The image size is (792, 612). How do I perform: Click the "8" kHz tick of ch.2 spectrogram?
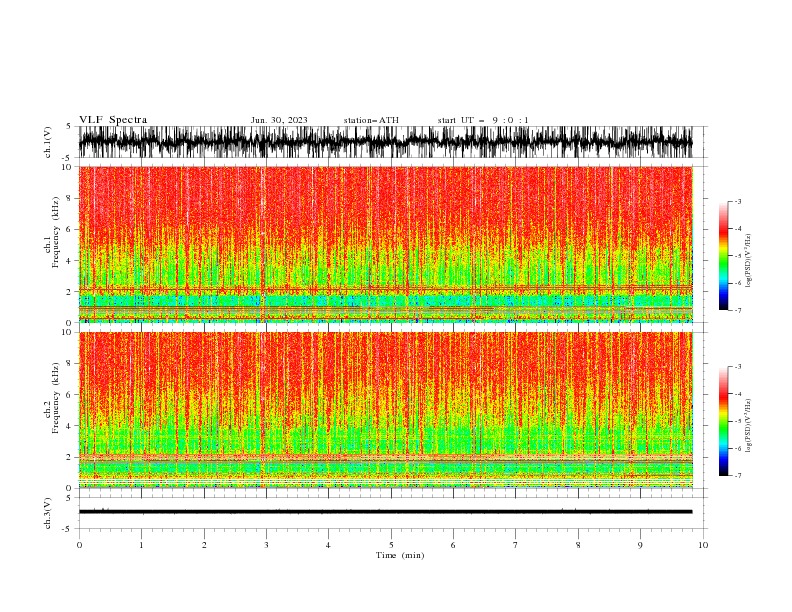69,364
